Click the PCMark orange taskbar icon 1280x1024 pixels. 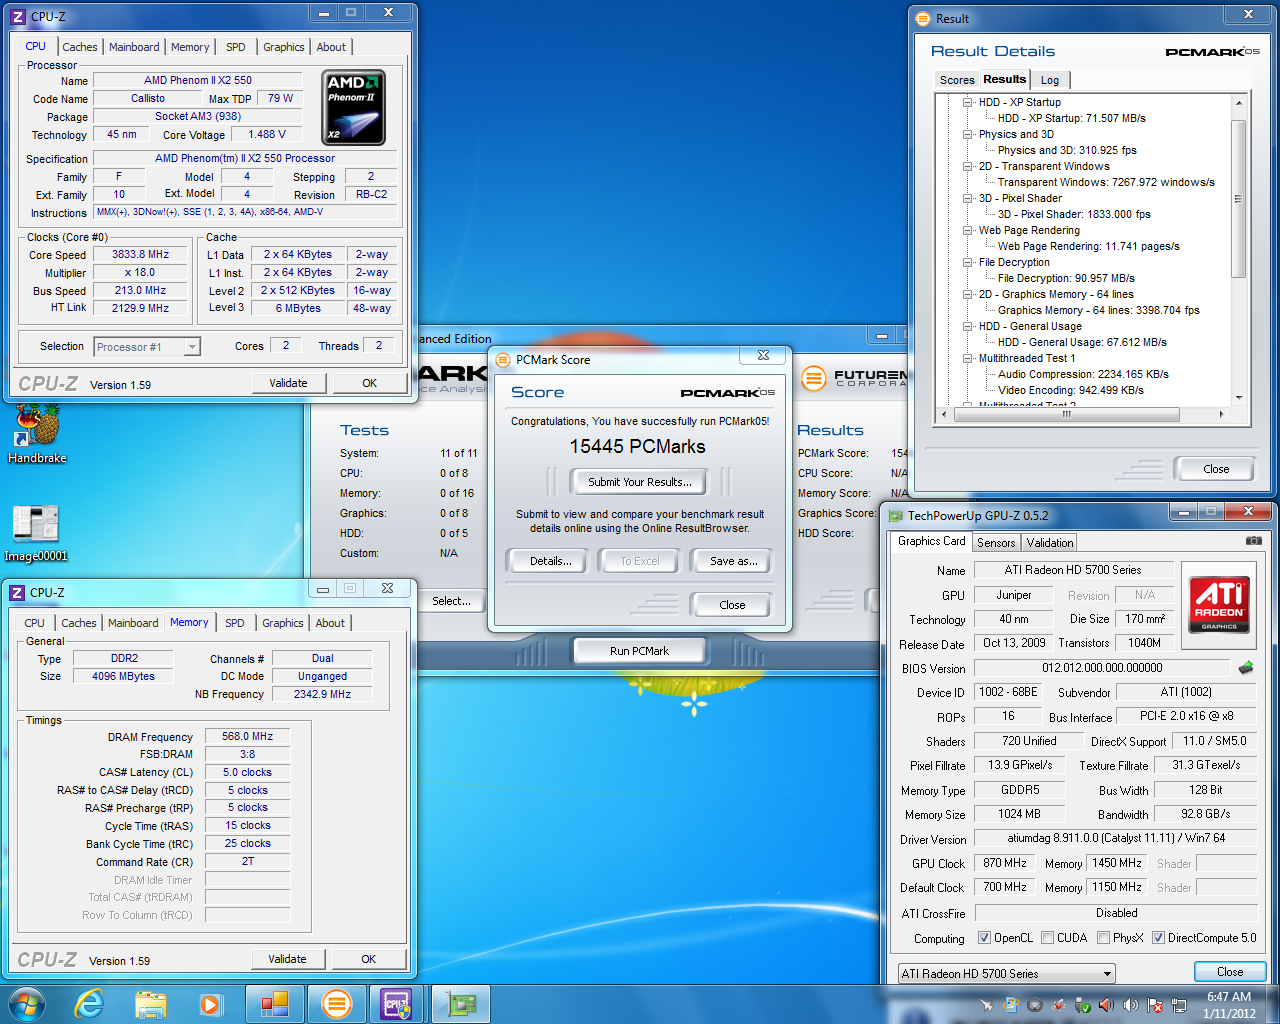pos(337,1004)
